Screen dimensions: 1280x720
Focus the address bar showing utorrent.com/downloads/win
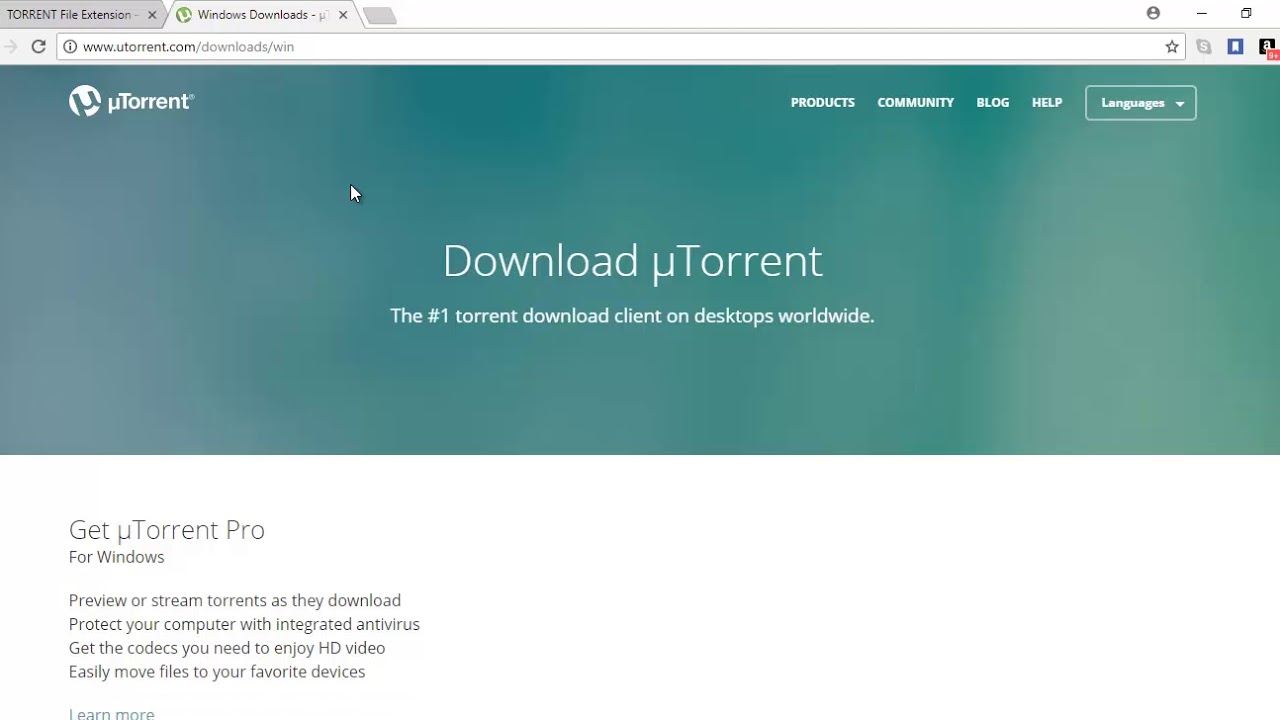(620, 46)
